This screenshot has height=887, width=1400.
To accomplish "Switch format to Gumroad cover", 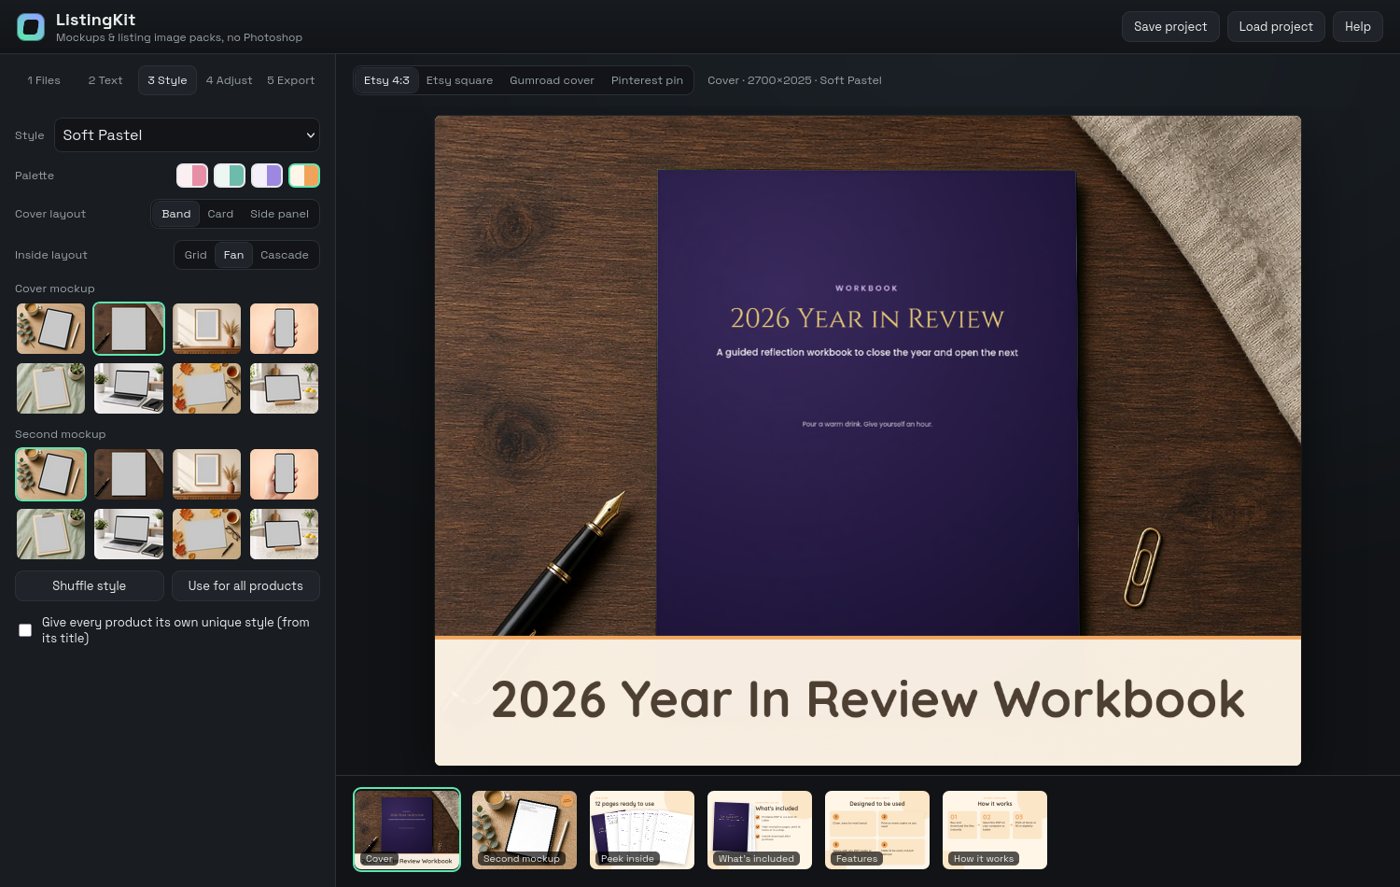I will pyautogui.click(x=552, y=80).
